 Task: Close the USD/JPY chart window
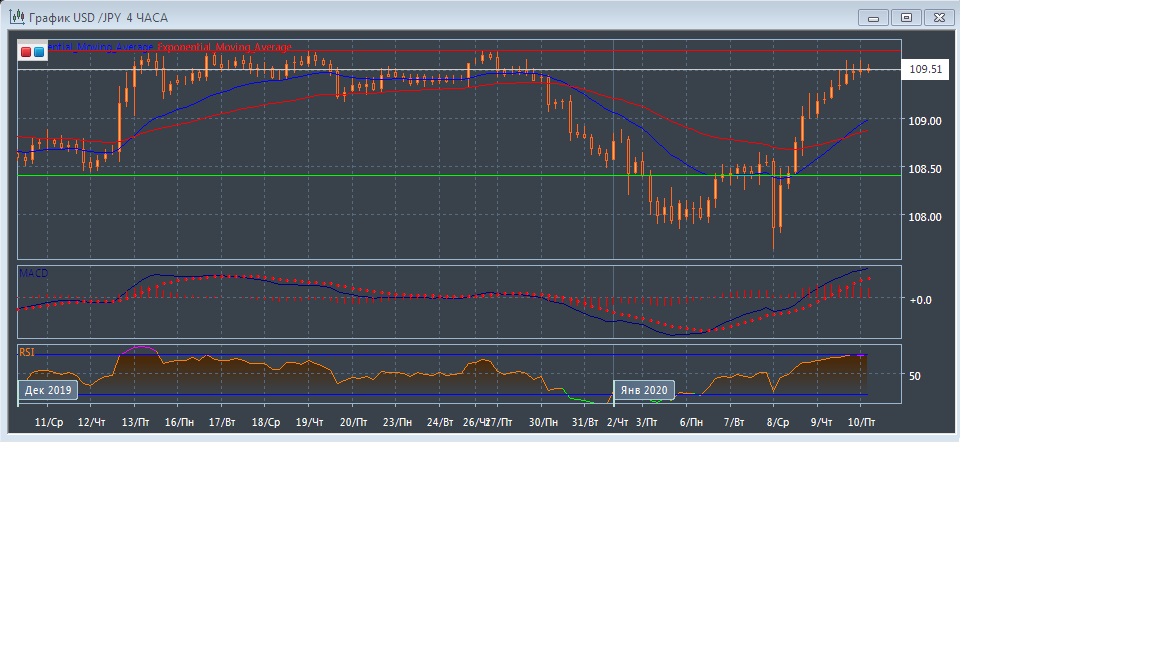point(939,17)
